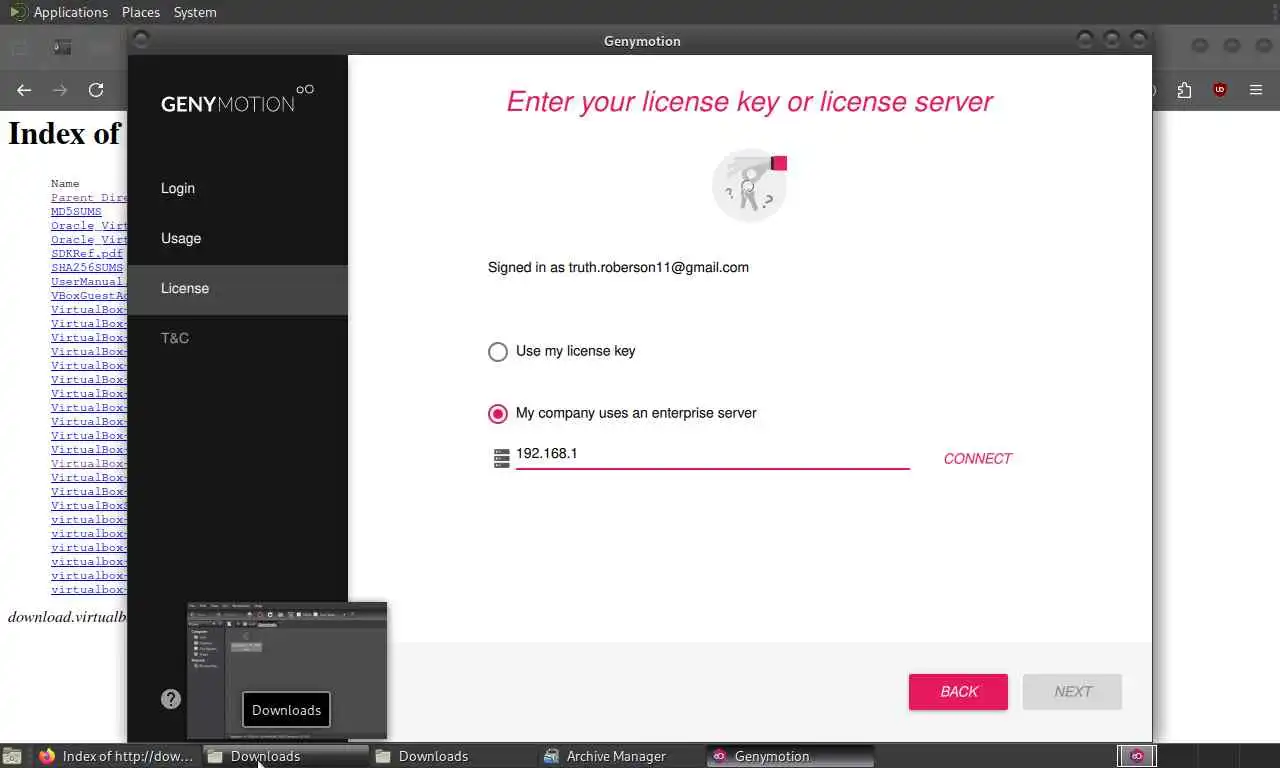Image resolution: width=1280 pixels, height=768 pixels.
Task: Click the browser forward arrow icon
Action: (60, 90)
